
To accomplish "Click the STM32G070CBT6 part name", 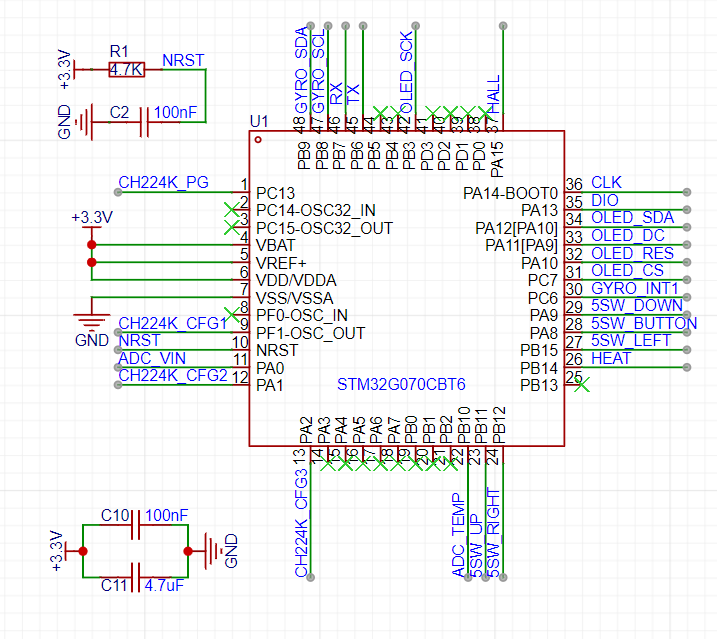I will (401, 384).
